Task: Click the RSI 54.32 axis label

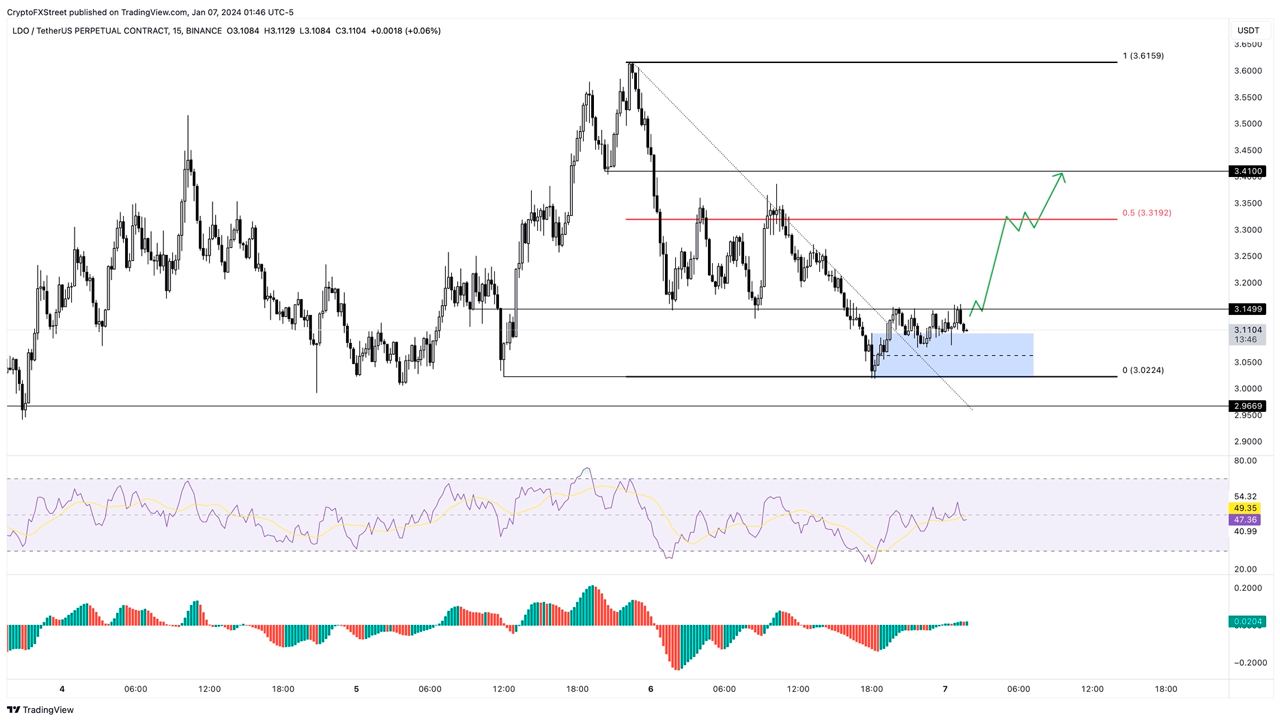Action: (1246, 497)
